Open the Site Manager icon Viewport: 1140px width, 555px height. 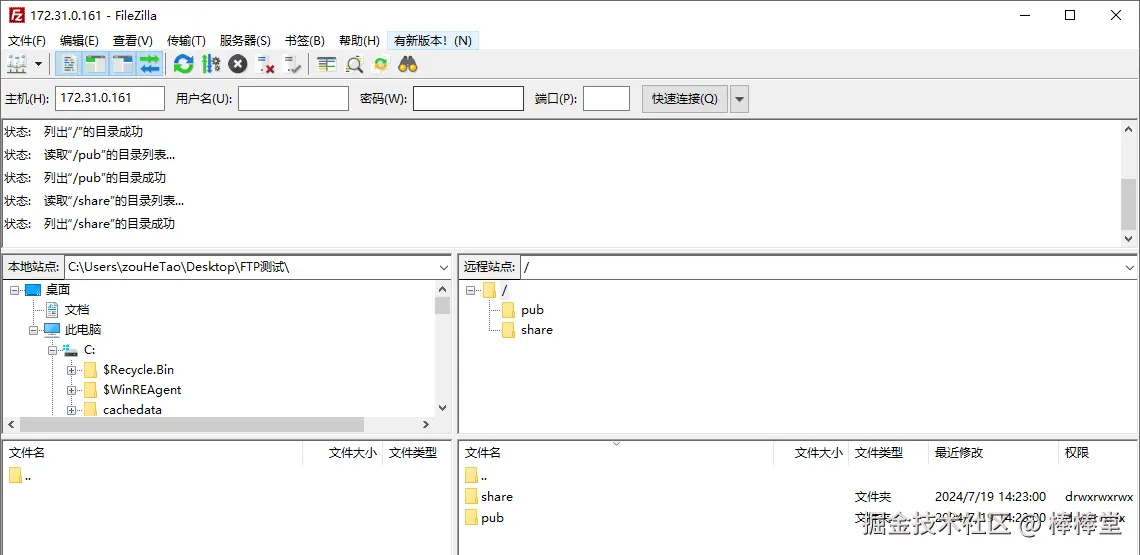coord(16,65)
